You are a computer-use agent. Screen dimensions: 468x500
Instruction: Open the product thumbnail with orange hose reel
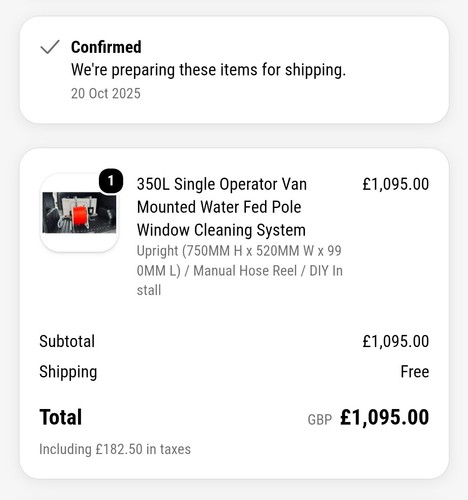79,213
